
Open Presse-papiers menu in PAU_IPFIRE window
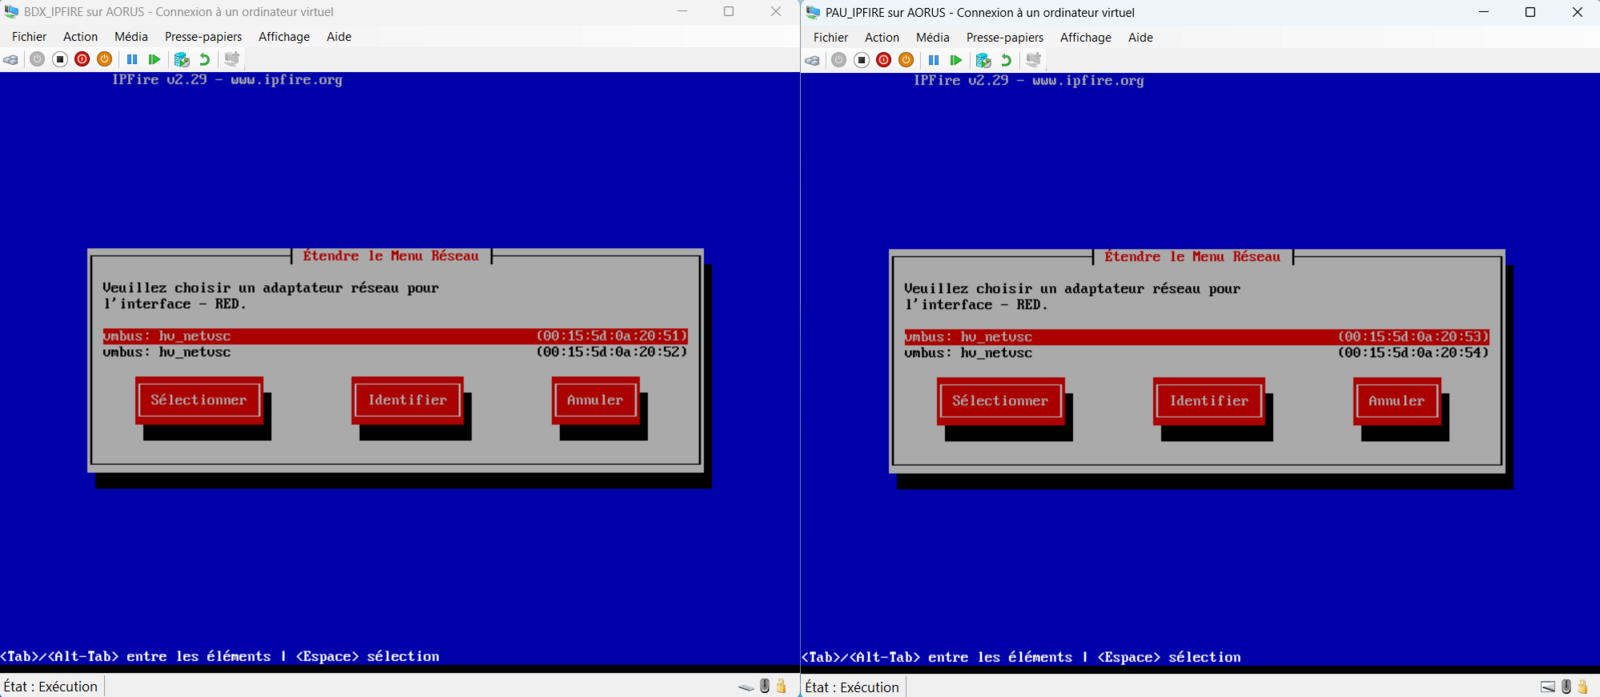click(1004, 38)
